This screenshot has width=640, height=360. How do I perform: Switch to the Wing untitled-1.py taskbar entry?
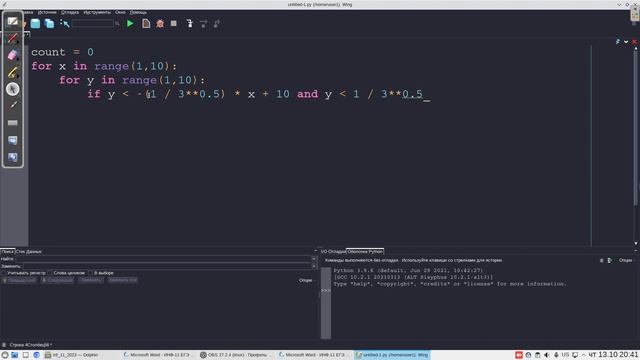392,355
